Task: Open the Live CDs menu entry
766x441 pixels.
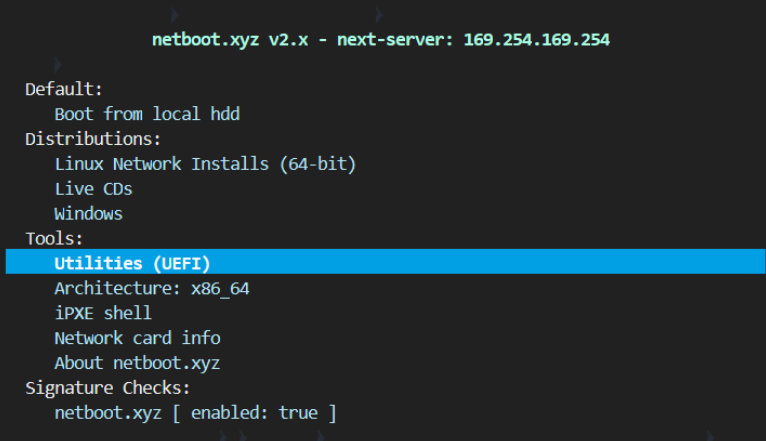Action: tap(93, 189)
